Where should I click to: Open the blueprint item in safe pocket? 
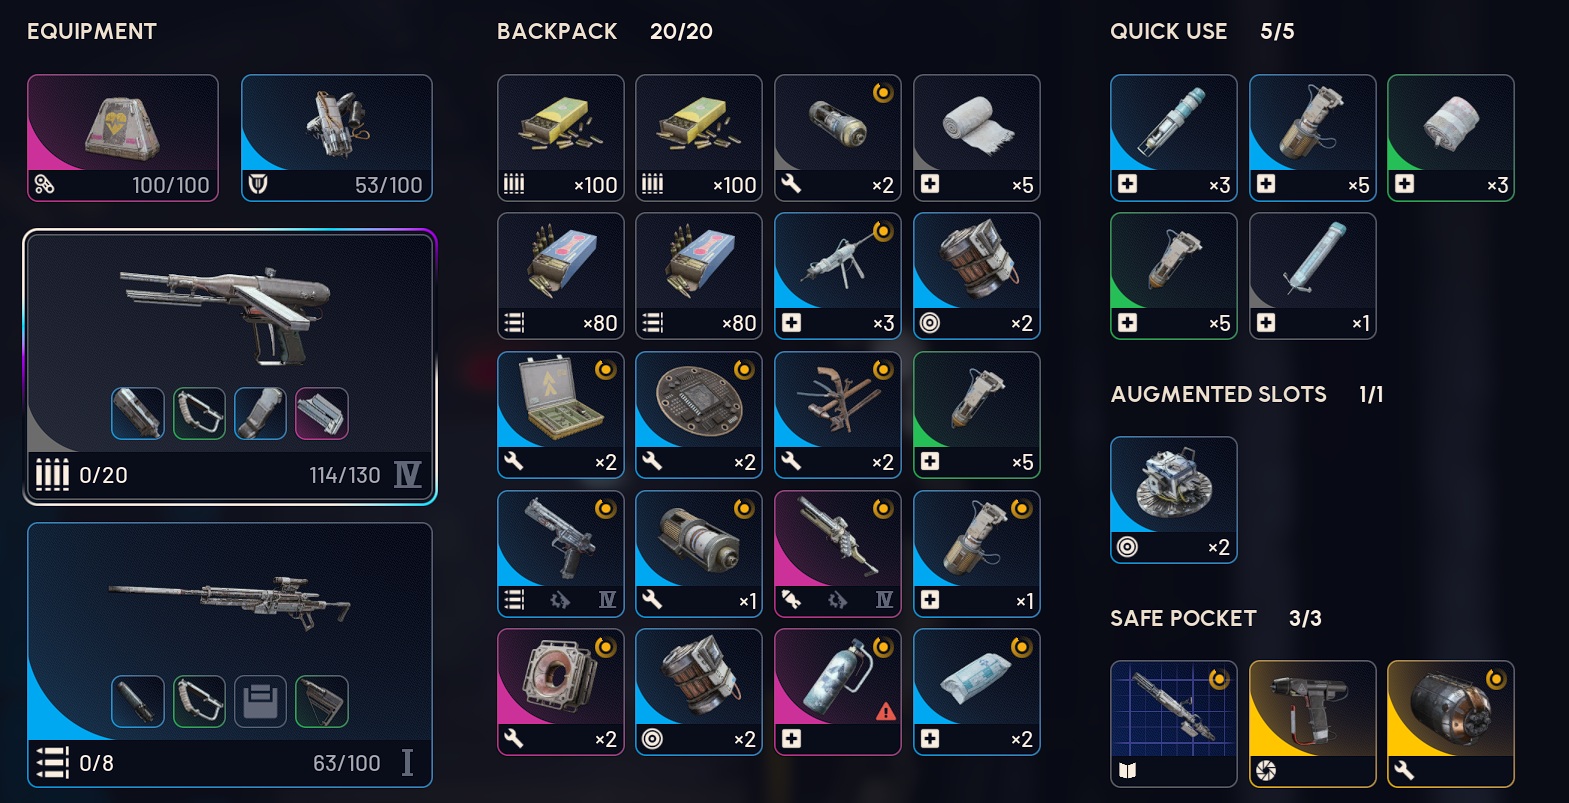pyautogui.click(x=1174, y=724)
